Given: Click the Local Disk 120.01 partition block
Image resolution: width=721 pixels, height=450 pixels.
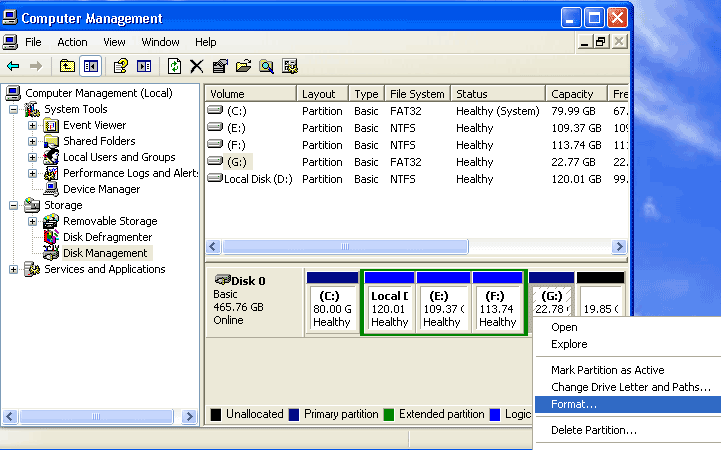Looking at the screenshot, I should [389, 302].
